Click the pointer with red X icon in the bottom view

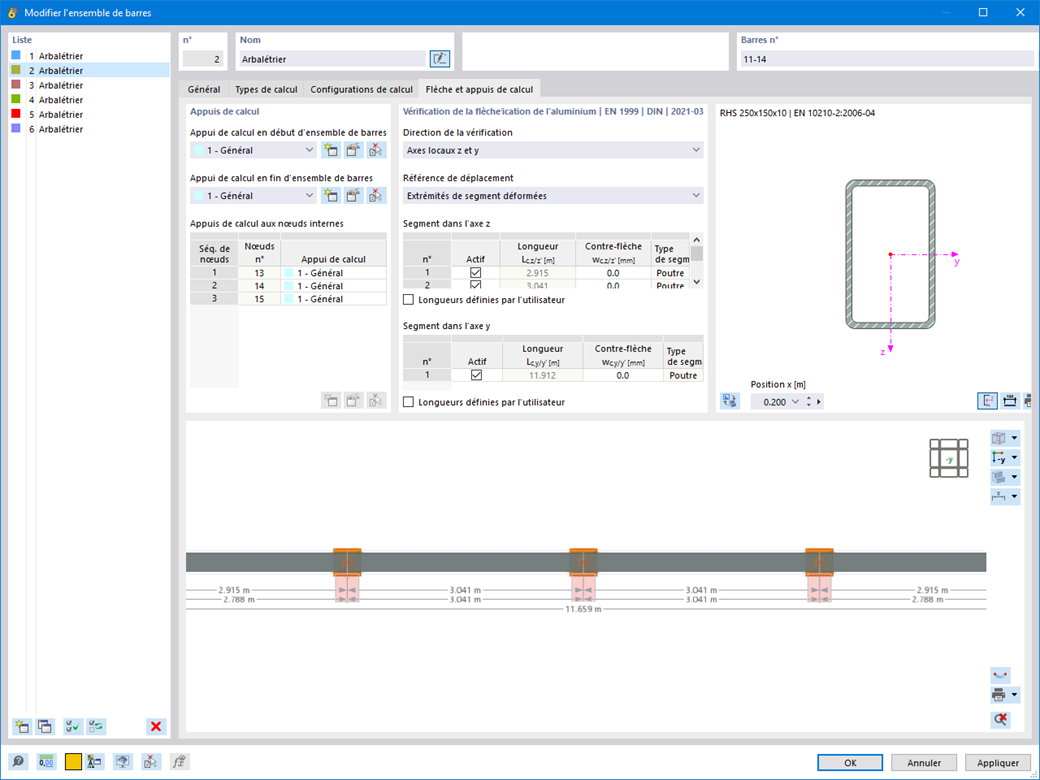point(1000,720)
